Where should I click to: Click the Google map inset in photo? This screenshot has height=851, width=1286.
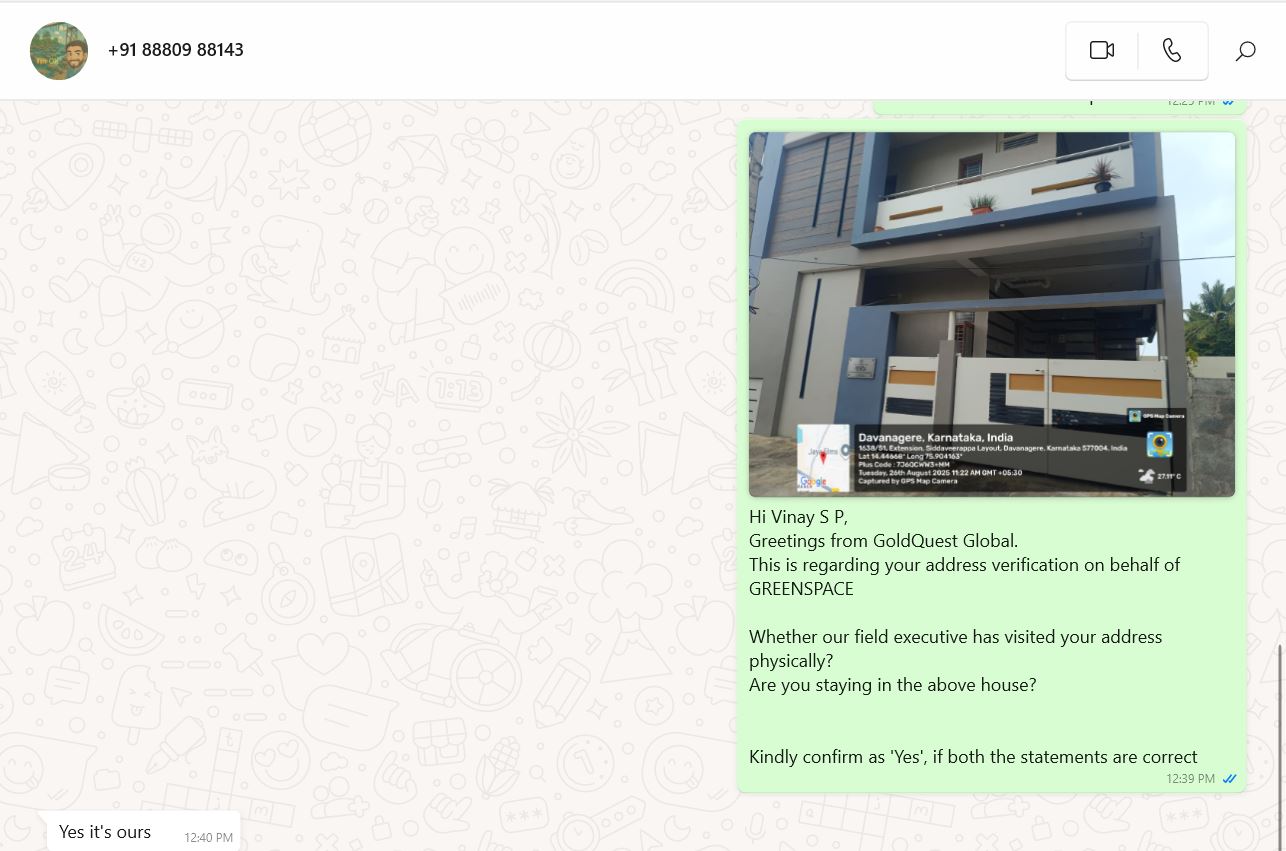(823, 458)
